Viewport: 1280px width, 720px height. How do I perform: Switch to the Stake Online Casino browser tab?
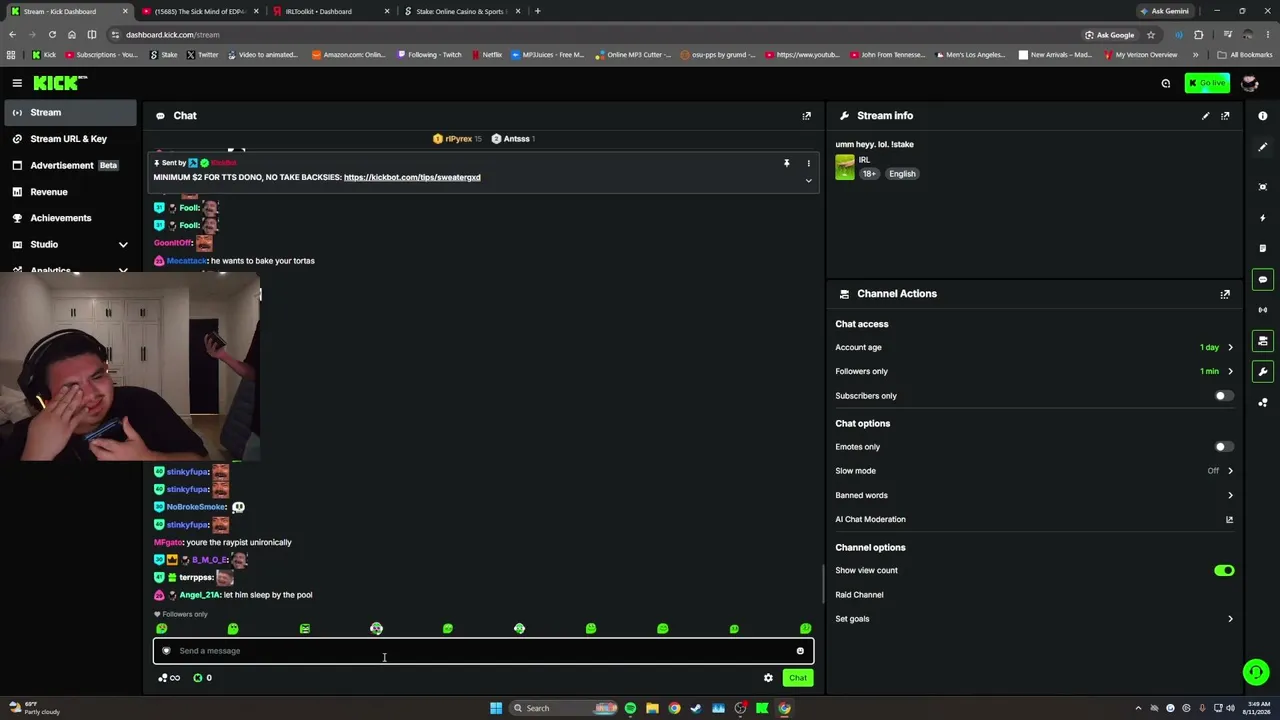point(462,11)
